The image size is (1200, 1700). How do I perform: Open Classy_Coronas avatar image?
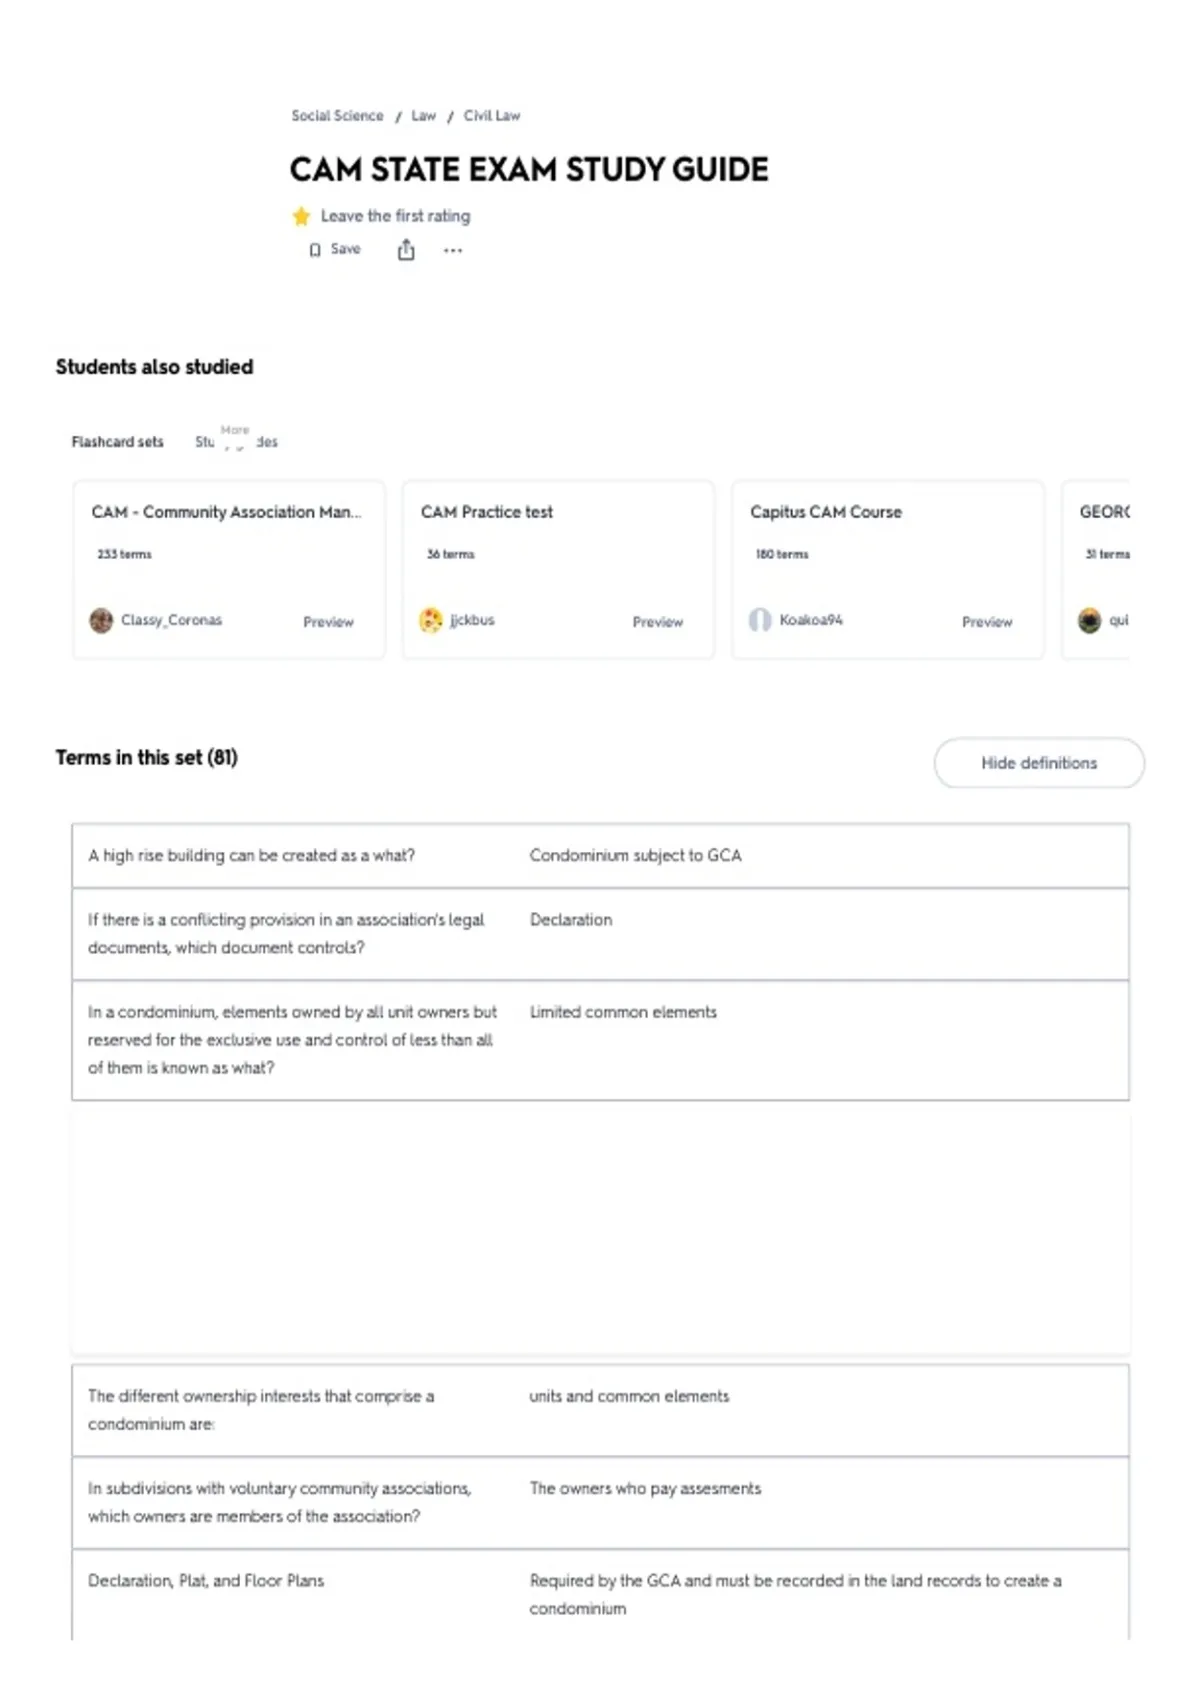101,620
